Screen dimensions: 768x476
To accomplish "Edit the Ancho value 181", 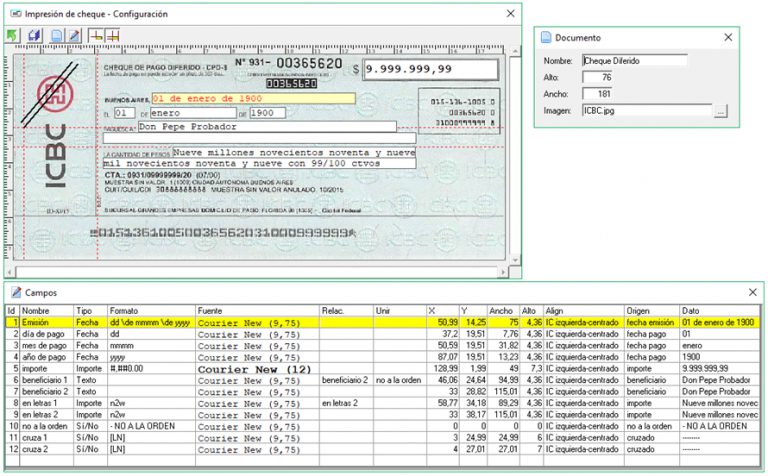I will [597, 94].
